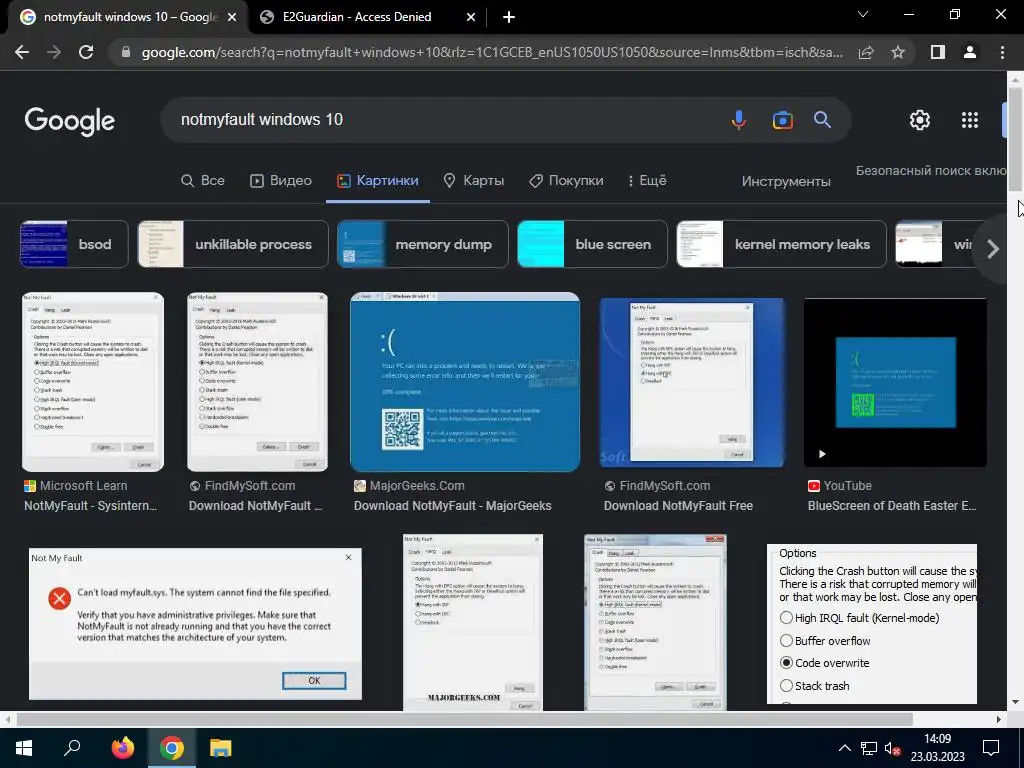
Task: Open NotMyFault - Sysinternals link
Action: (90, 505)
